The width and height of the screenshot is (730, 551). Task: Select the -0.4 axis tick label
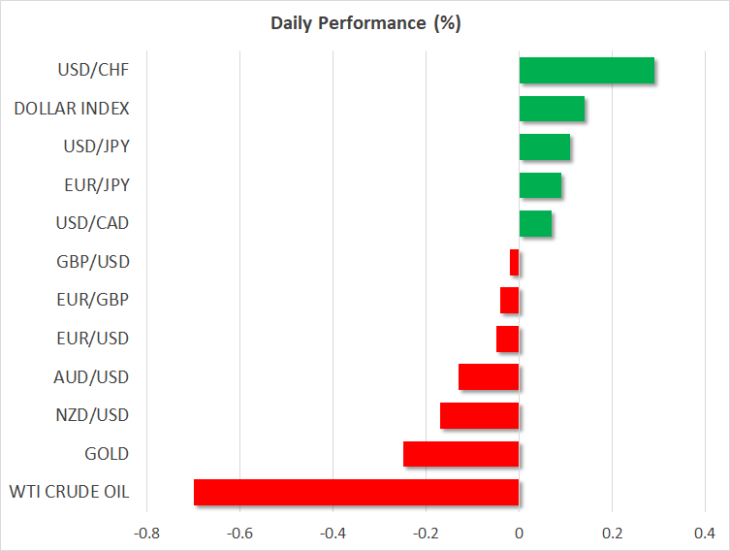[333, 533]
